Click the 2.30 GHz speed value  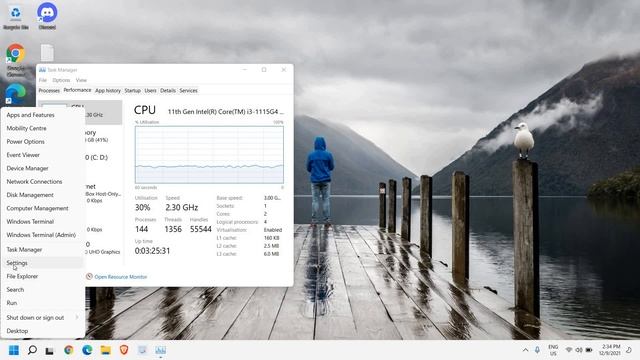point(182,207)
